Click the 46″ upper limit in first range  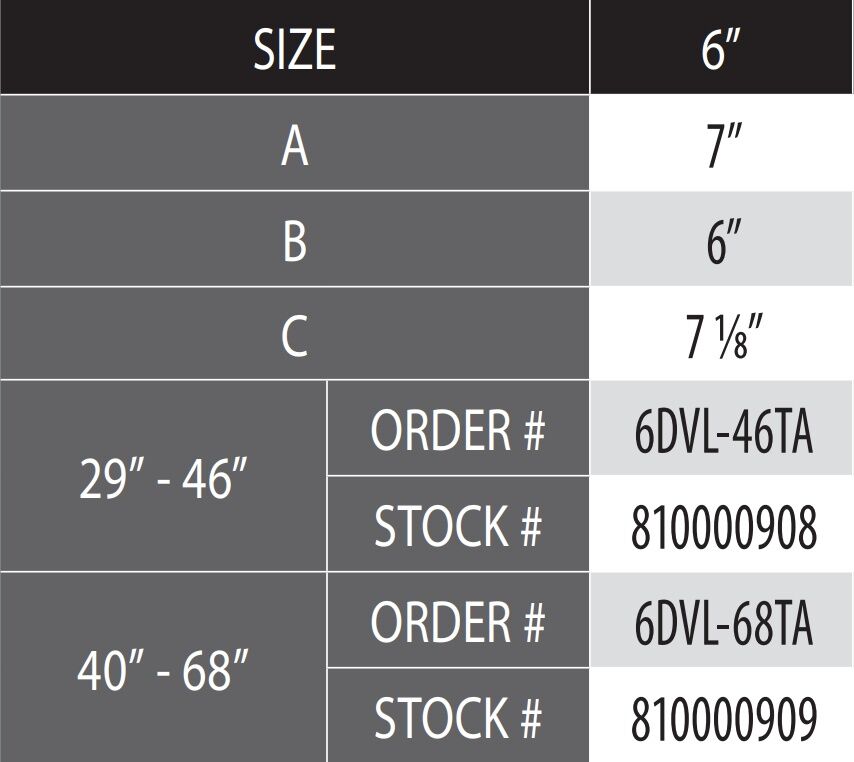coord(214,478)
